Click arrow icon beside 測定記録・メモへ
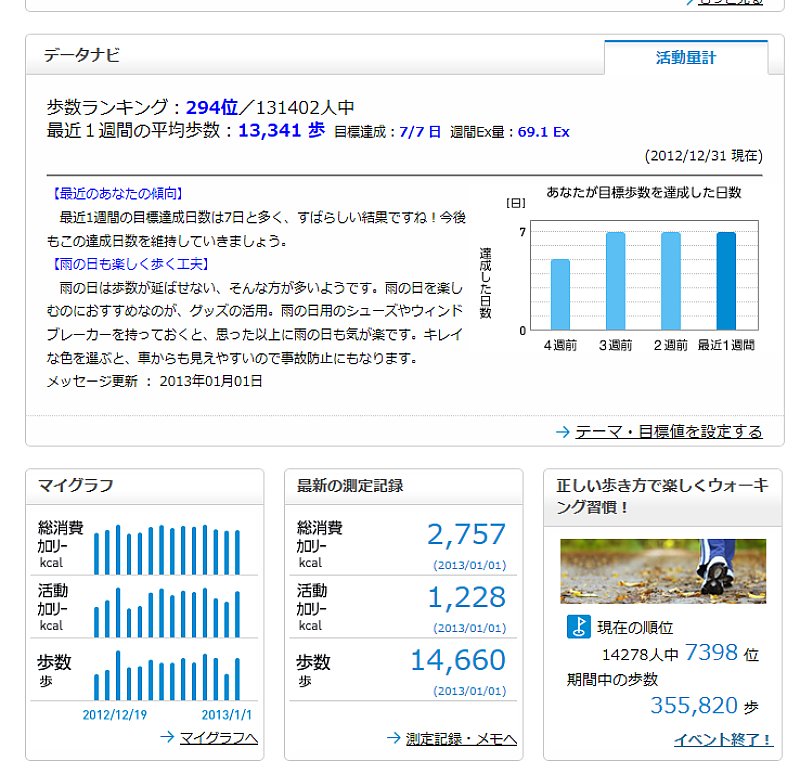 pos(394,738)
